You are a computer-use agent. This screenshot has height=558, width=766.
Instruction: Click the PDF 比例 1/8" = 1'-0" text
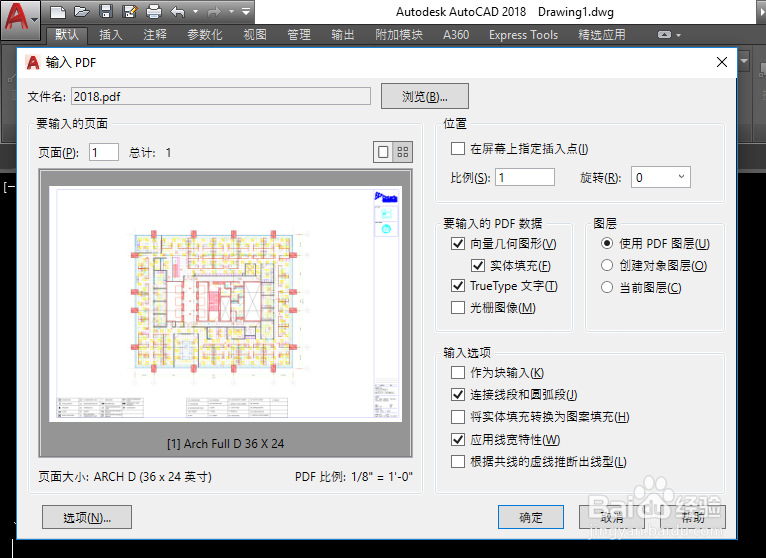tap(354, 476)
